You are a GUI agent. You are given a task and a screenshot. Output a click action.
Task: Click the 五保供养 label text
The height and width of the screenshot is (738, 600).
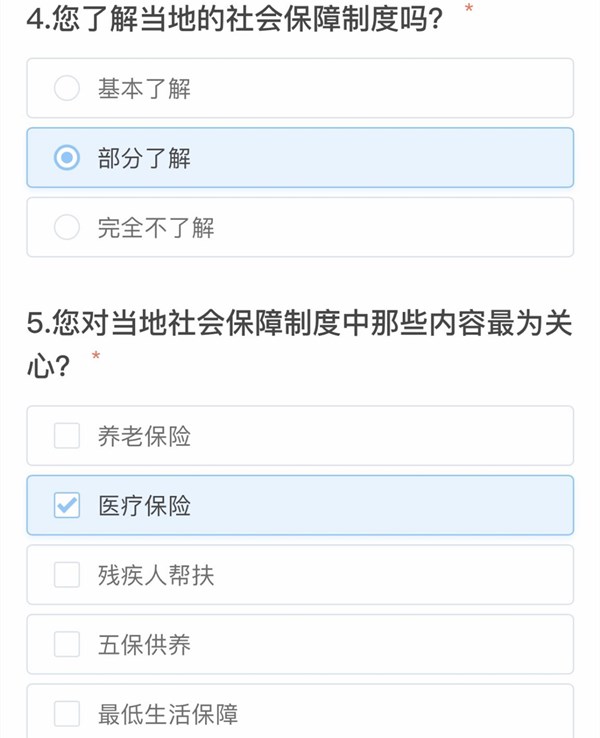coord(144,645)
